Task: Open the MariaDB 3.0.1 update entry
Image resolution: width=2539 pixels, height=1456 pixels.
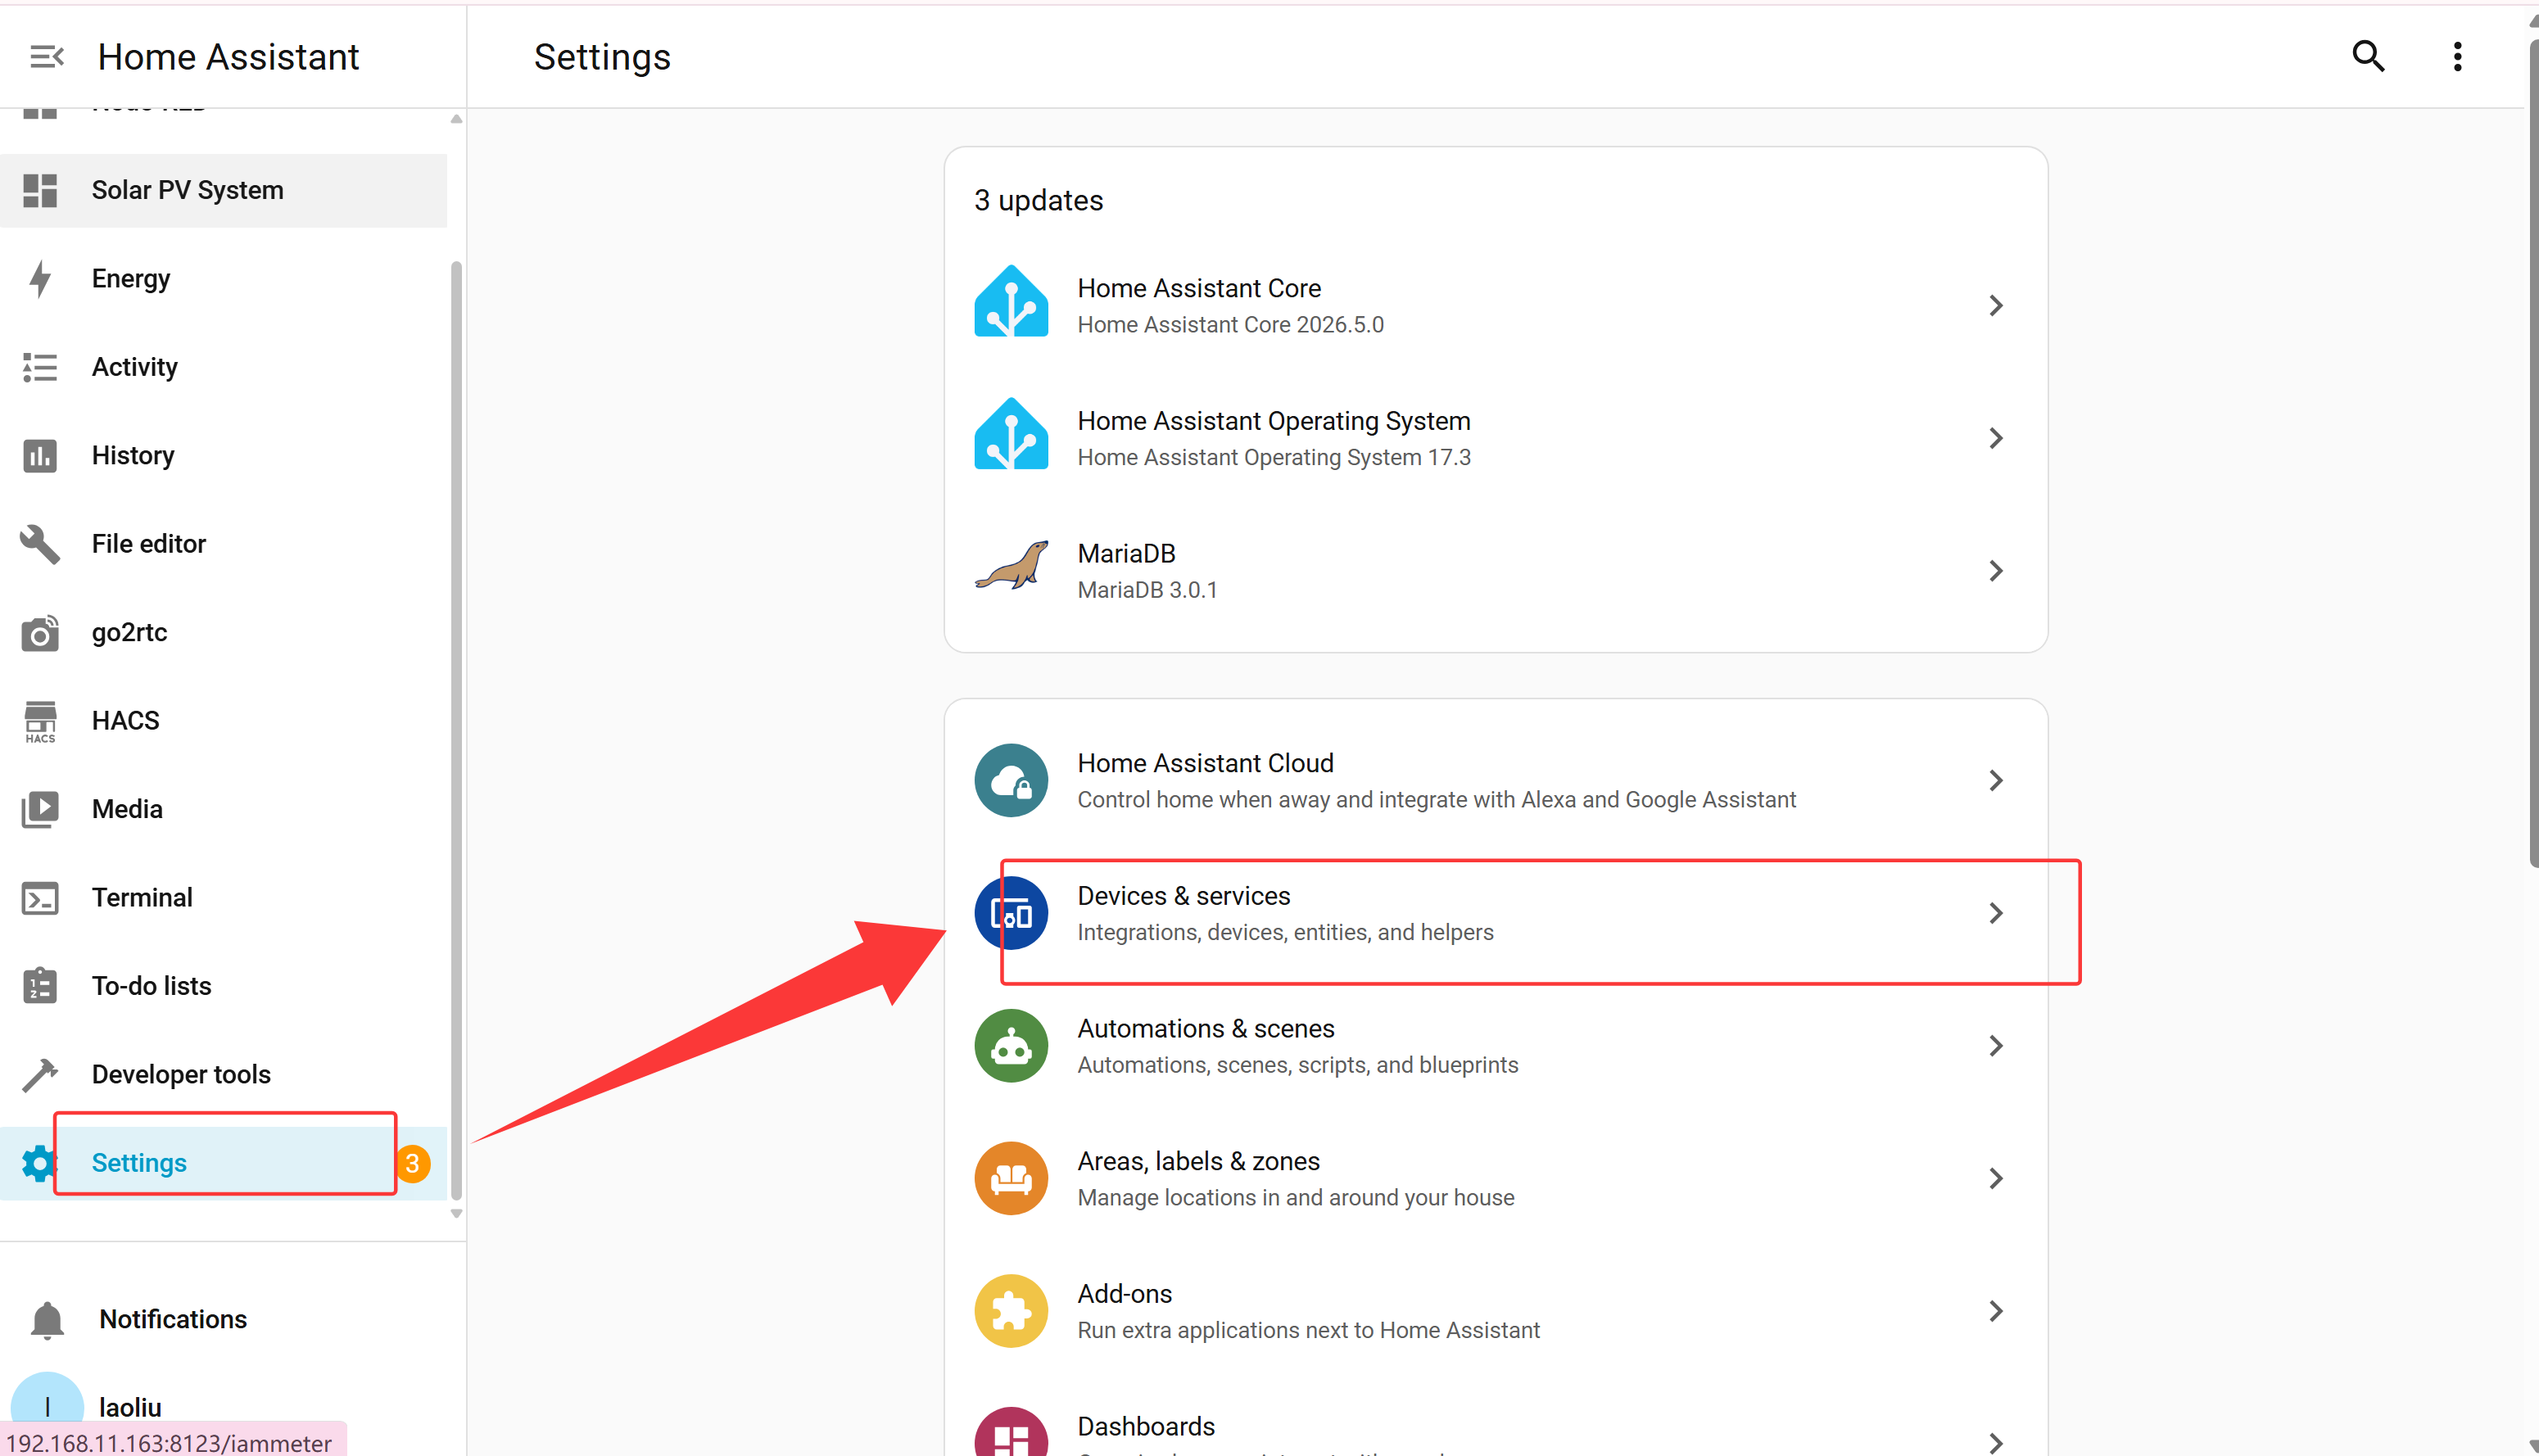Action: pos(1496,571)
